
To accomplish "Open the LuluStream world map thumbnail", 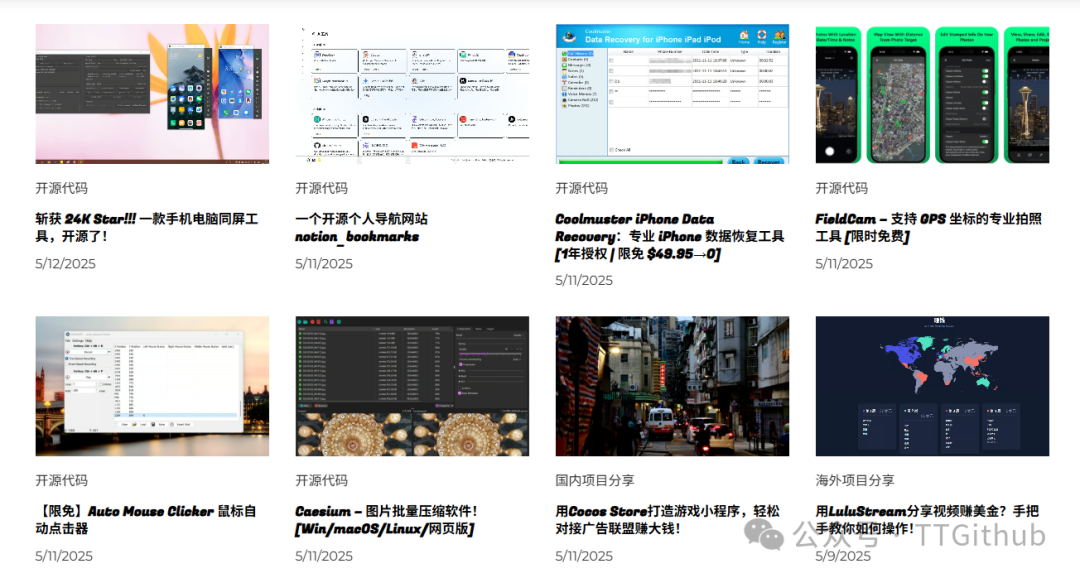I will (932, 386).
